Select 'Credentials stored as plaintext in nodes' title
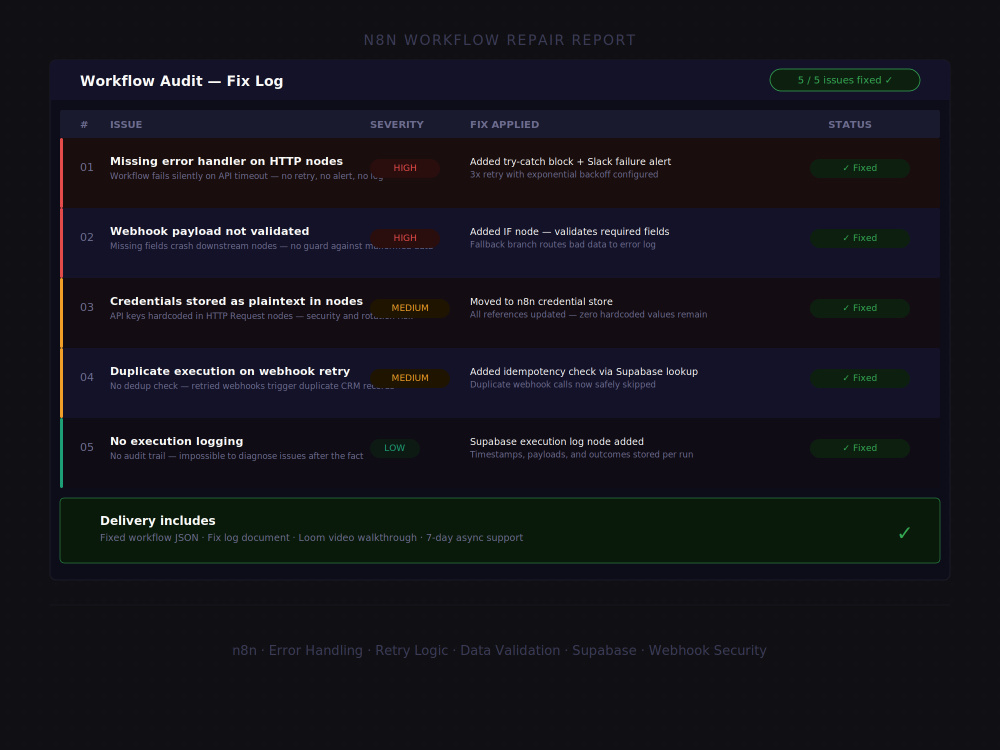 236,302
